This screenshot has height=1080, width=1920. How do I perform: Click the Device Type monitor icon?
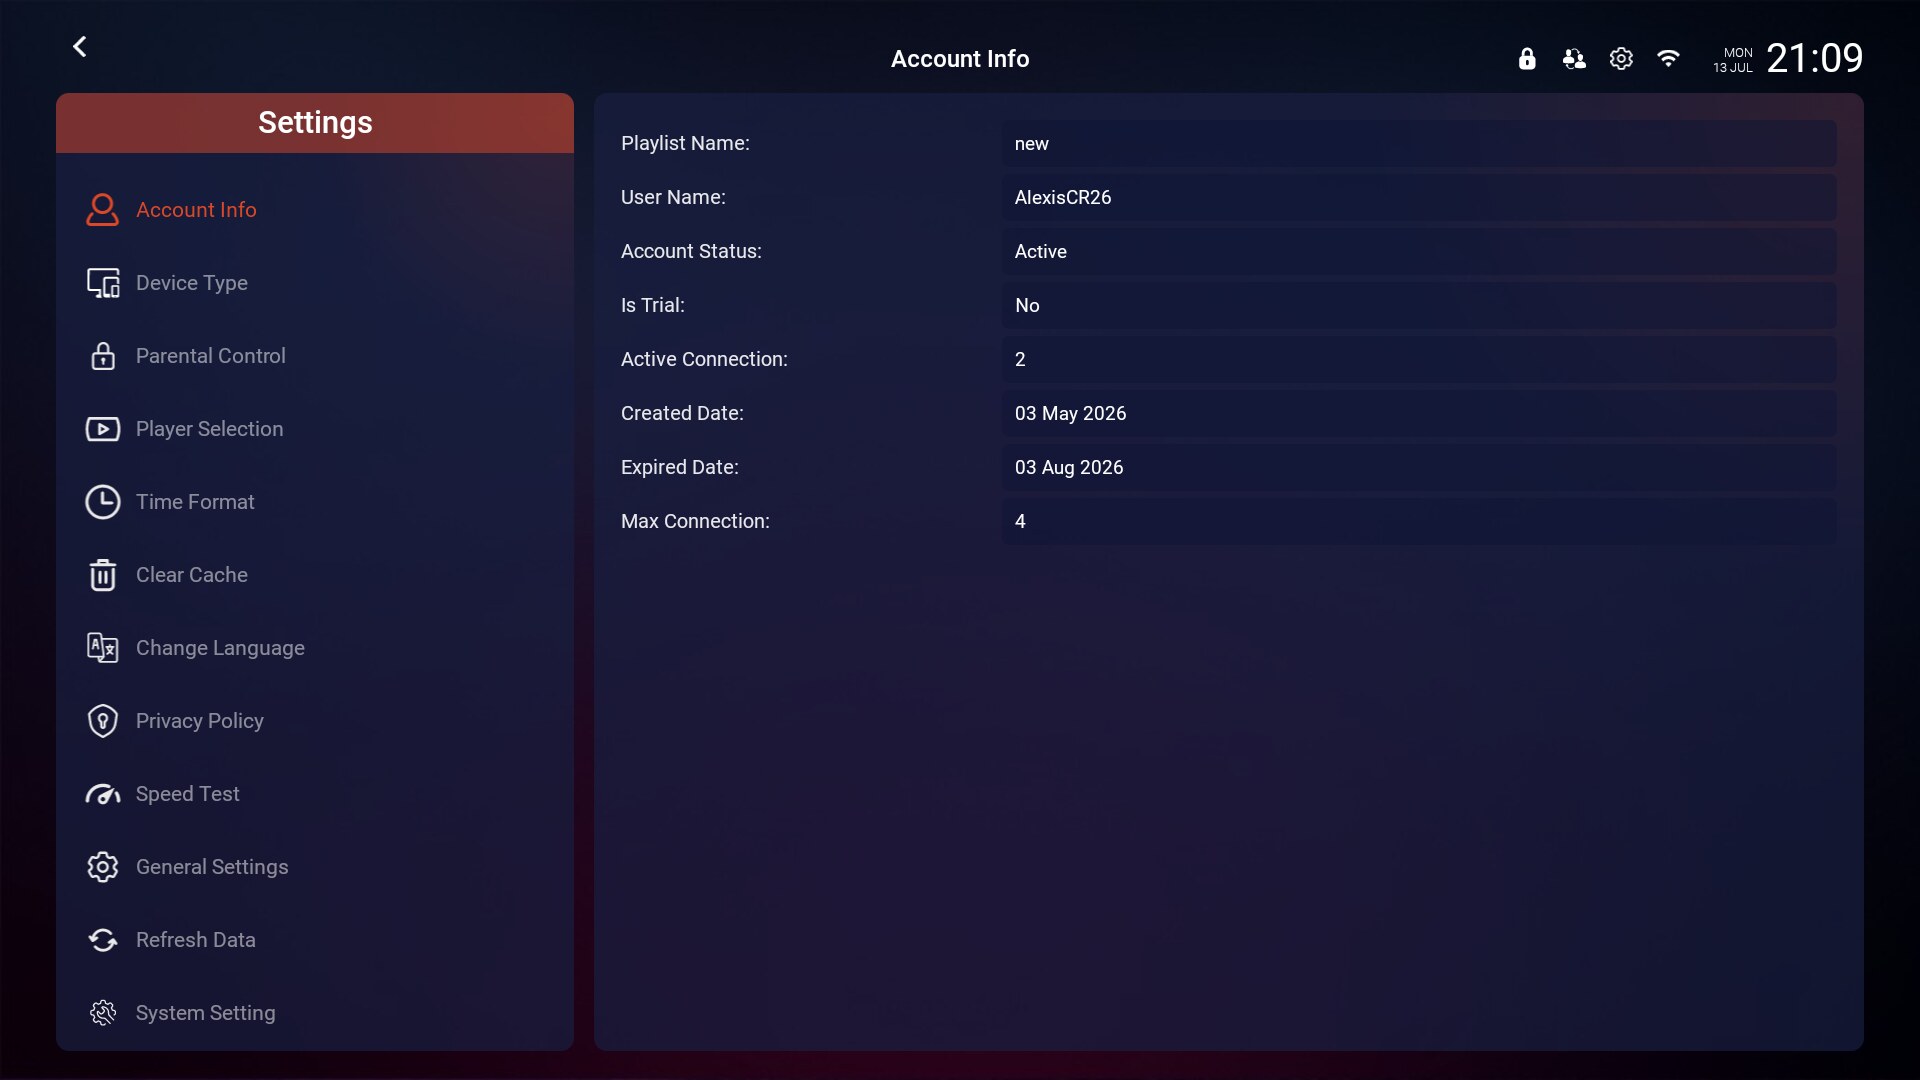102,283
